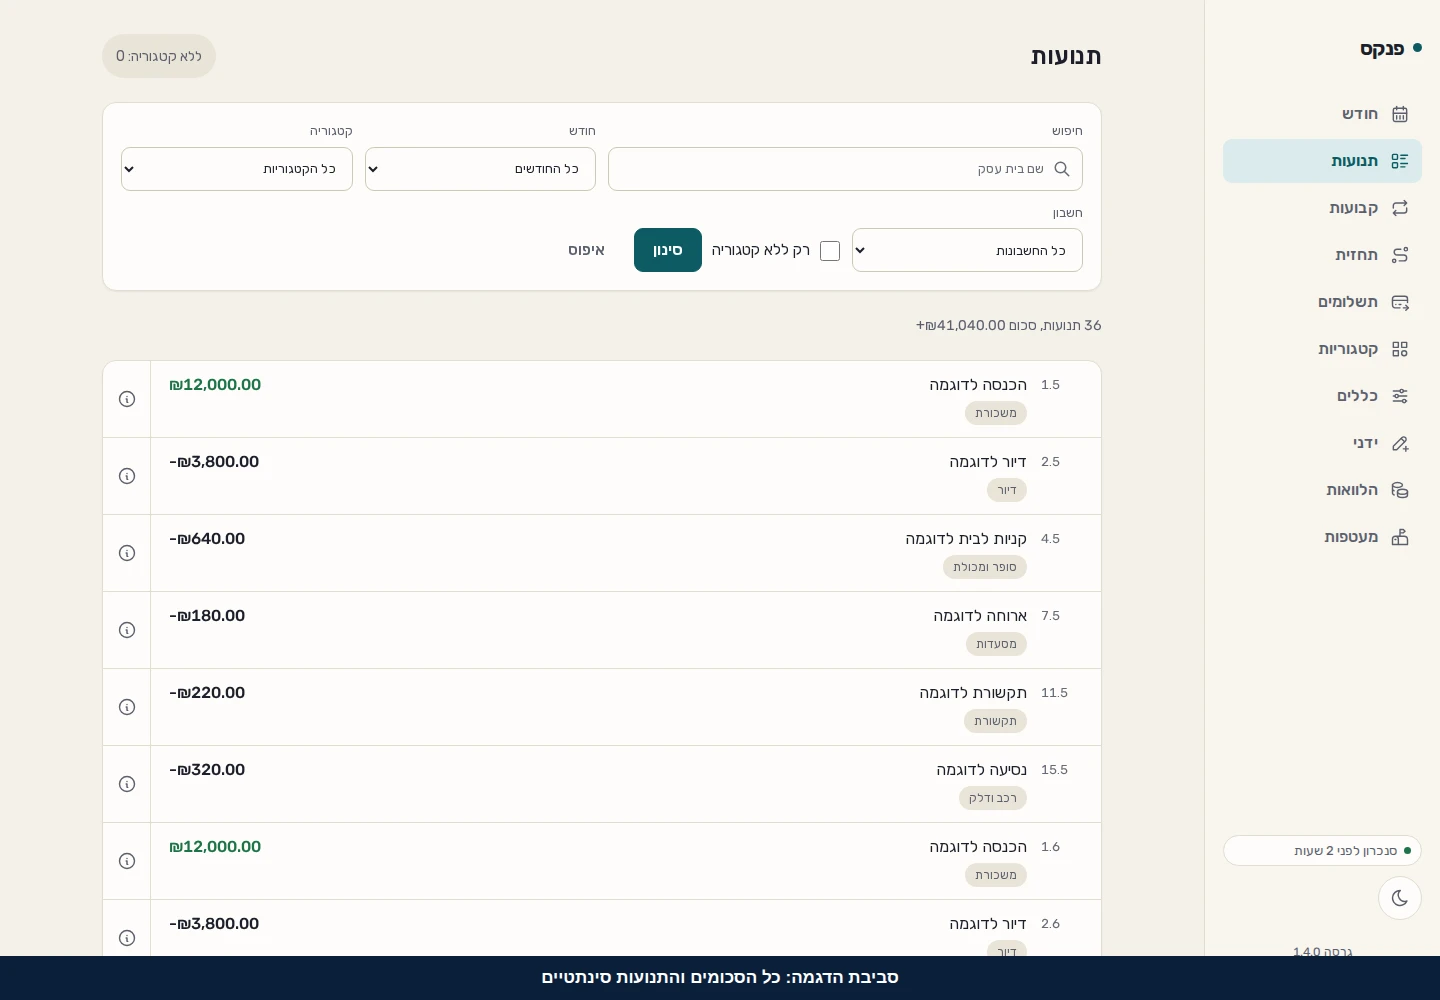Click the תחזית forecast icon
Screen dimensions: 1440x1000
click(x=1400, y=255)
